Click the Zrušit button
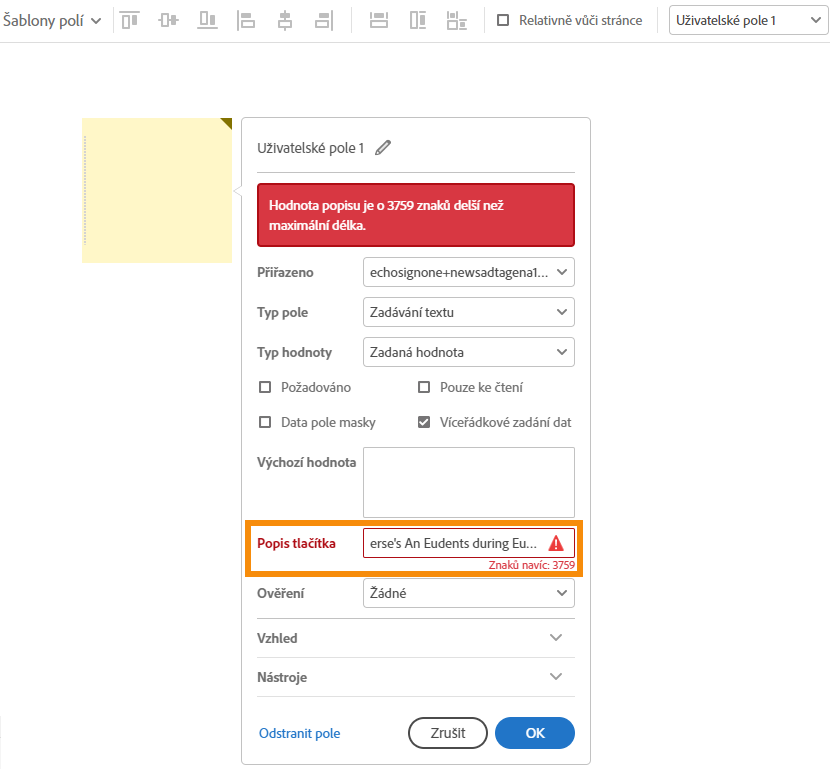830x769 pixels. [448, 733]
